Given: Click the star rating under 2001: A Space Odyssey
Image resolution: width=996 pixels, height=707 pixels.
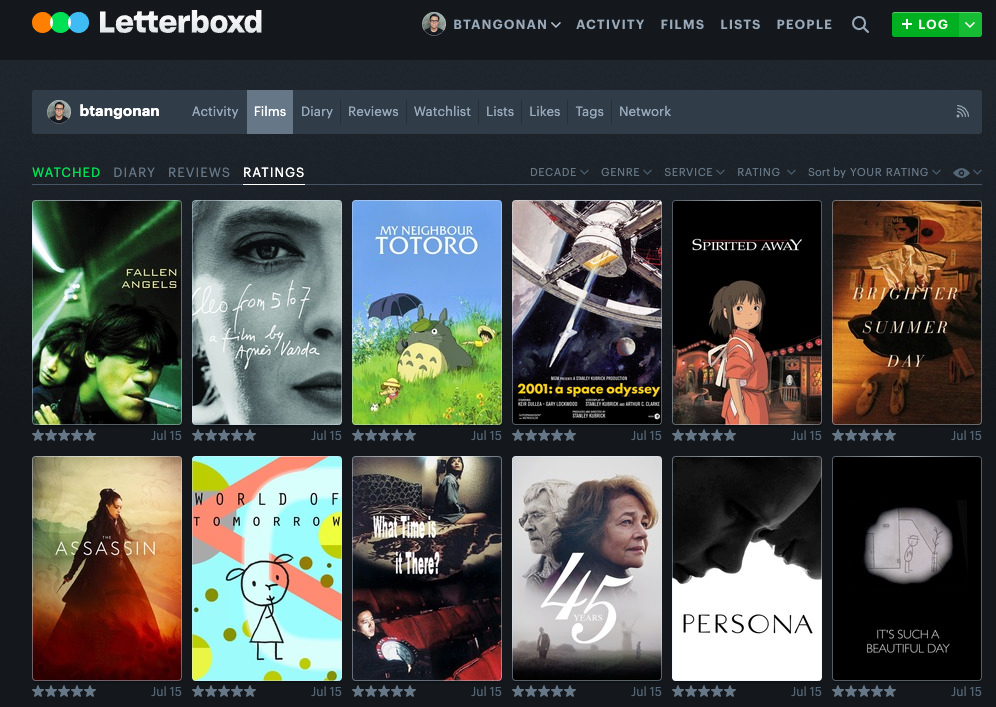Looking at the screenshot, I should (x=544, y=436).
